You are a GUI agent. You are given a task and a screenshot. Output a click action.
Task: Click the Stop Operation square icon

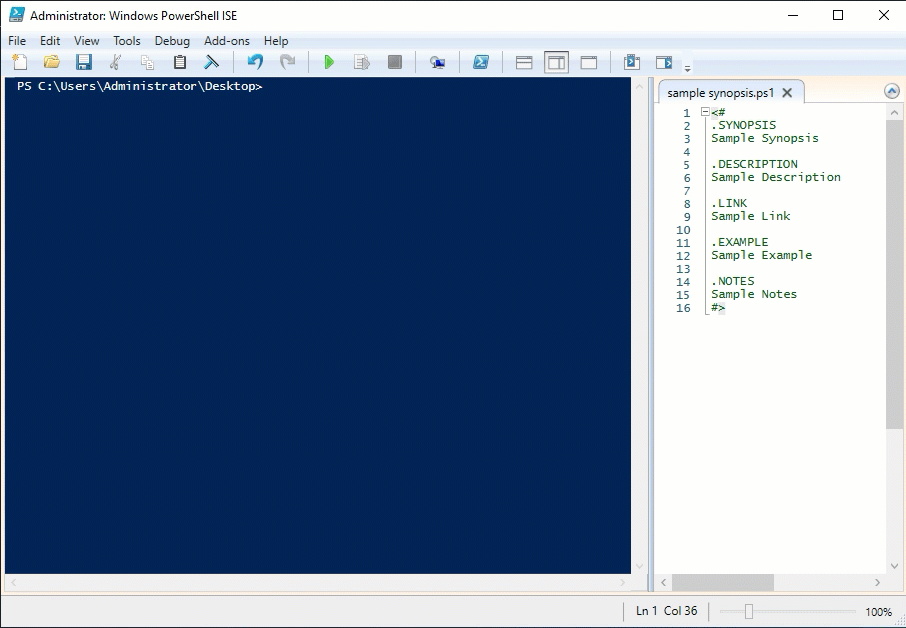tap(395, 62)
